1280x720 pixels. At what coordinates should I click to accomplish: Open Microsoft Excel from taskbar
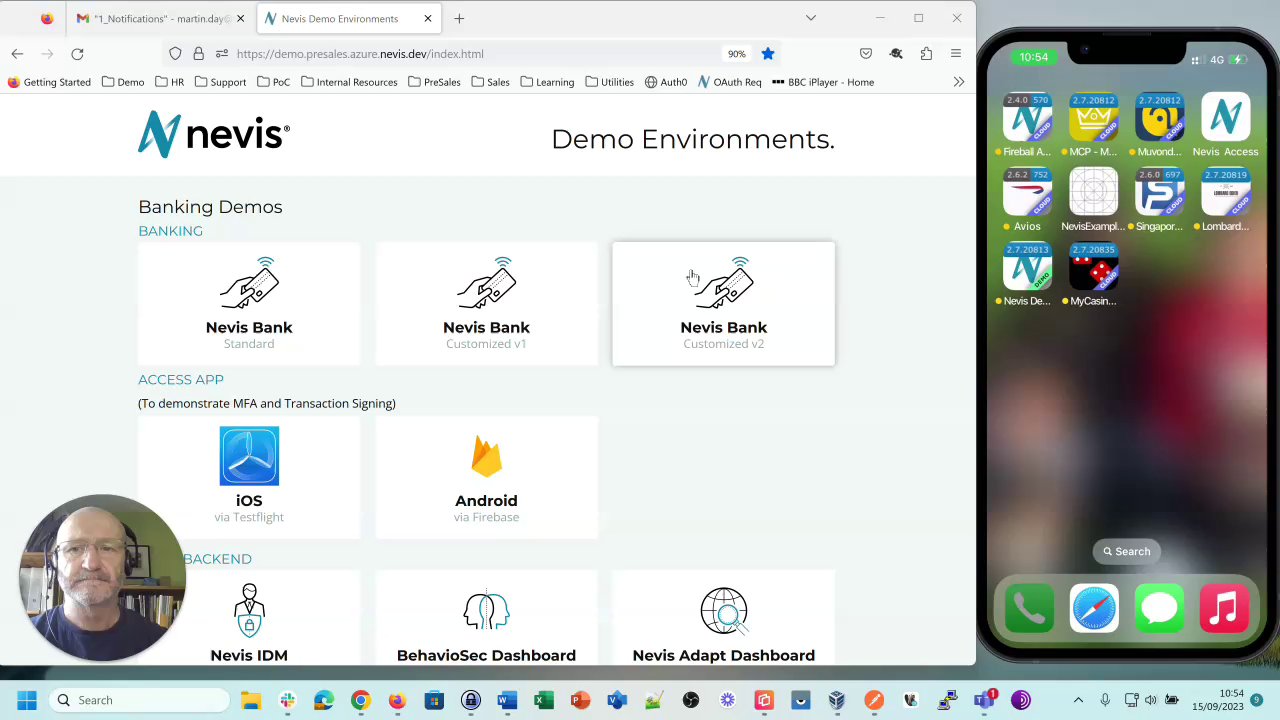pos(544,700)
